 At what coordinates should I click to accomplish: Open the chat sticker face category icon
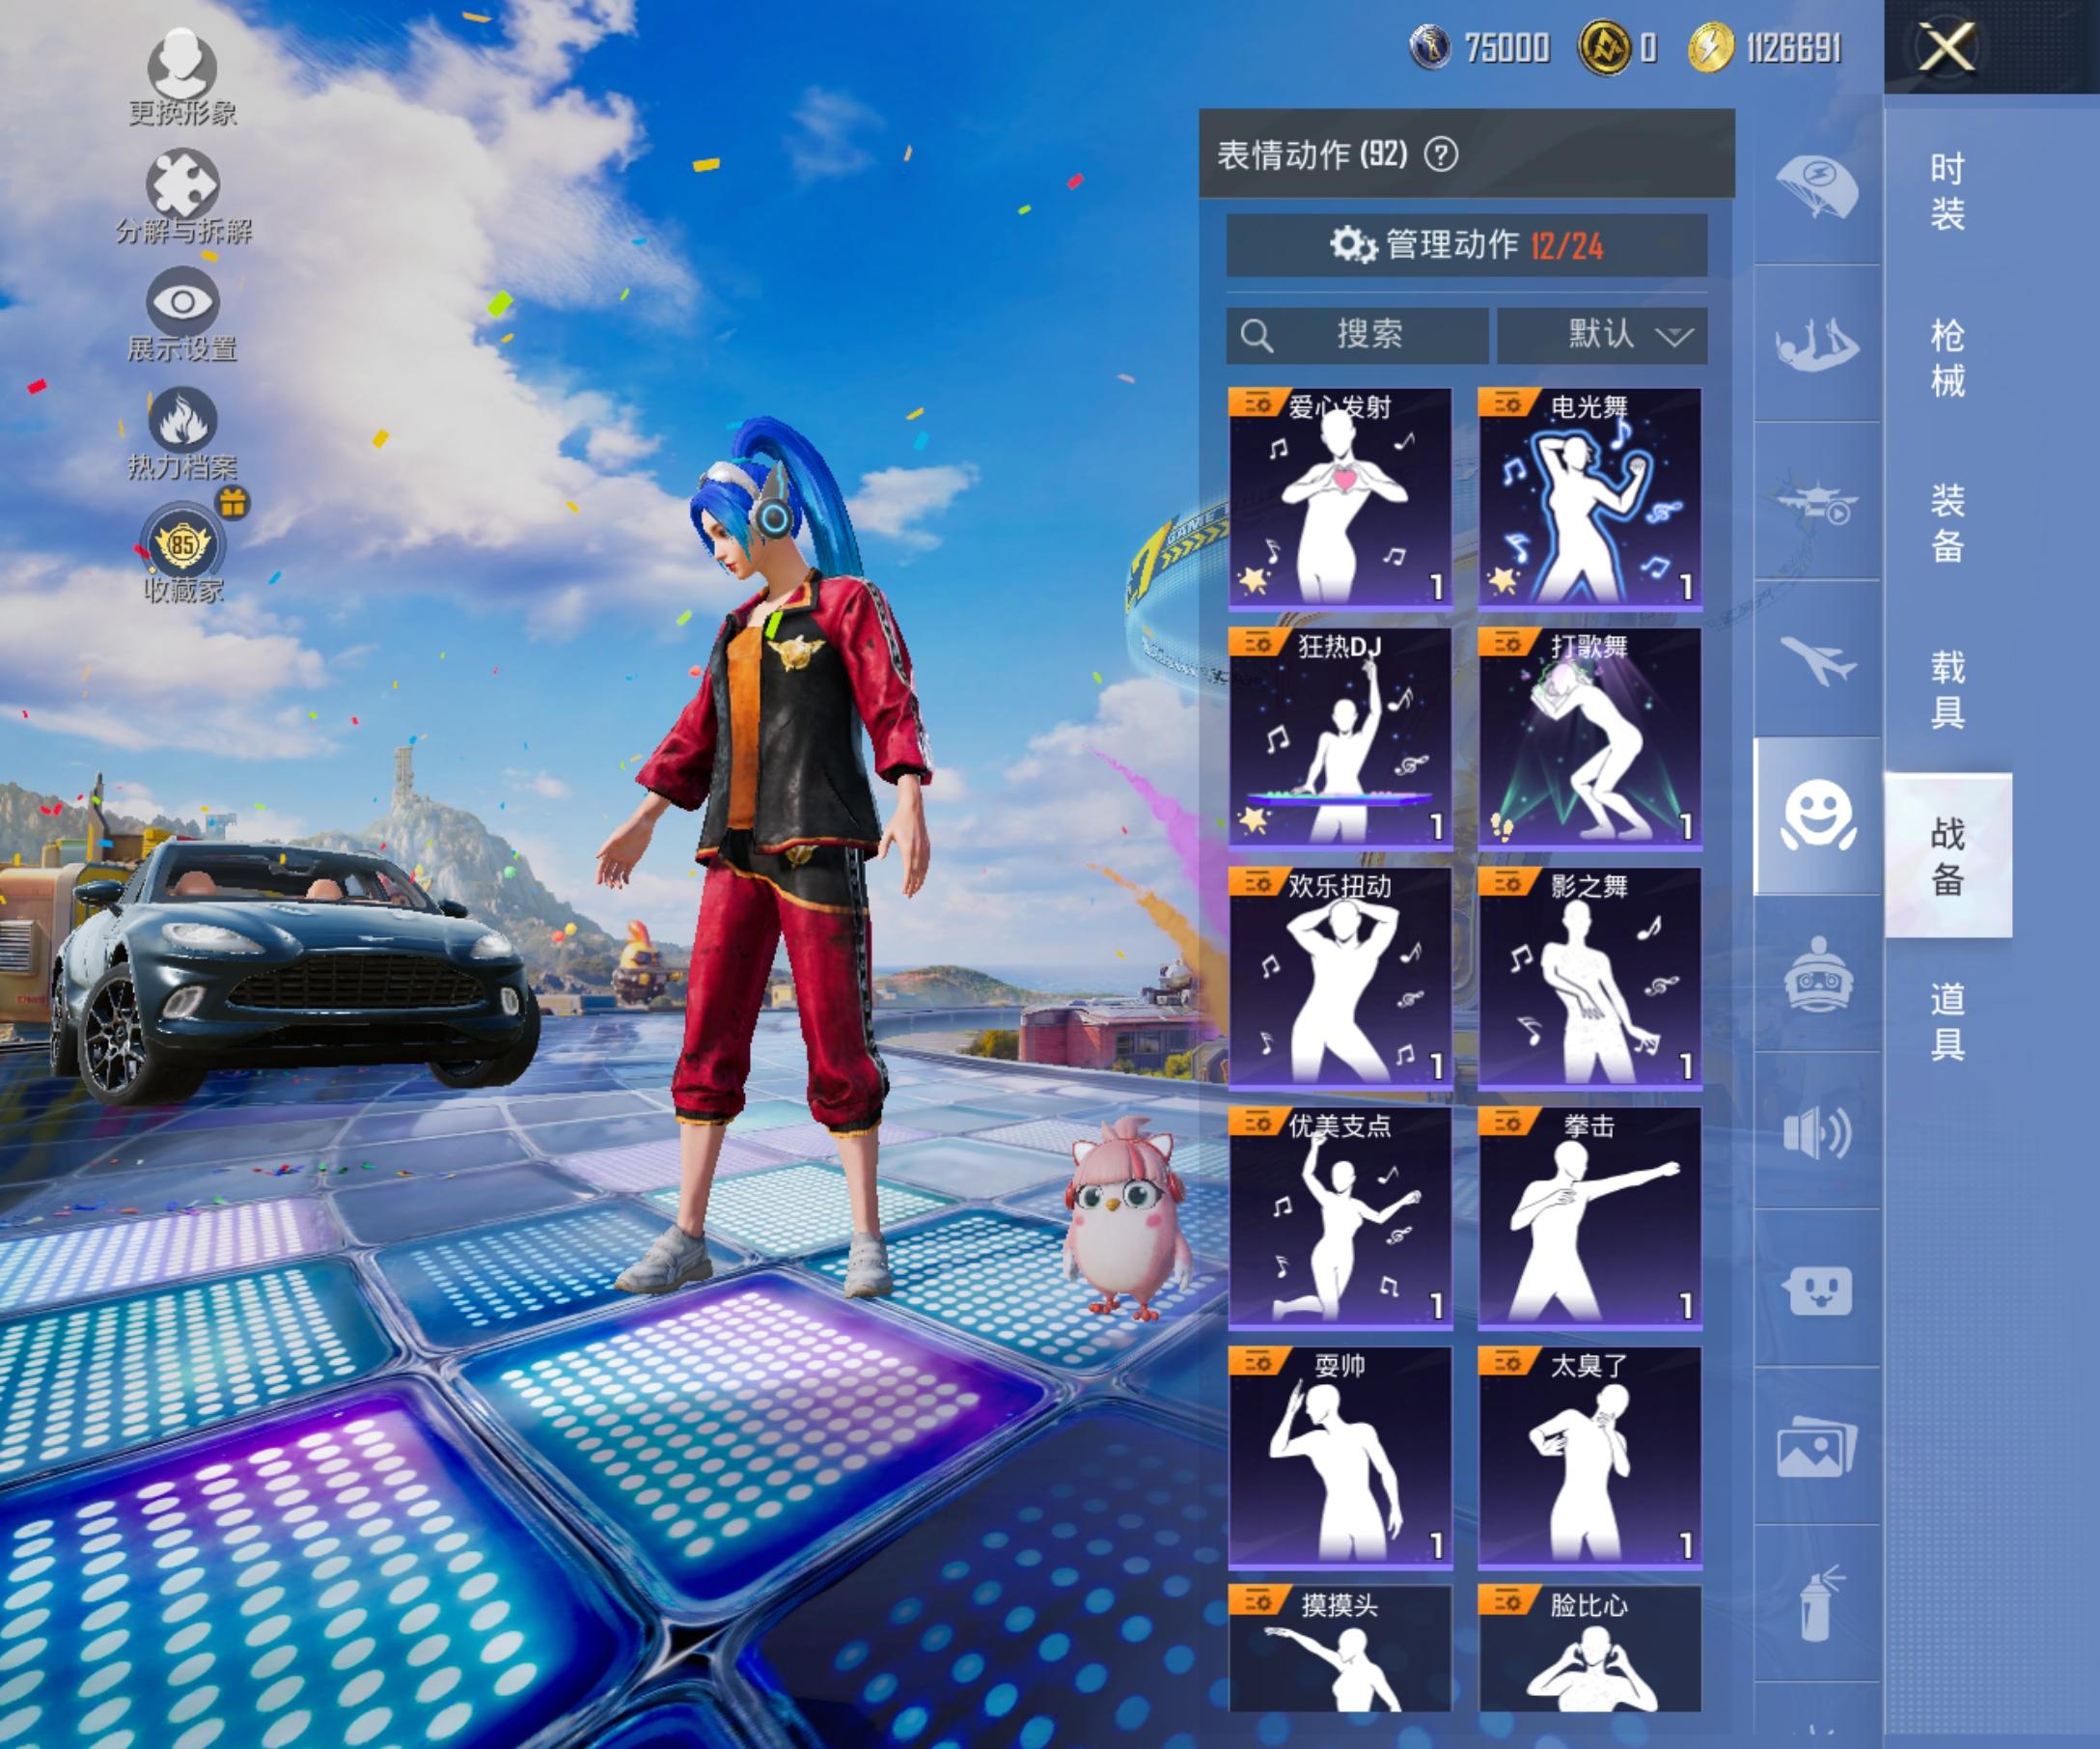pos(1817,1290)
